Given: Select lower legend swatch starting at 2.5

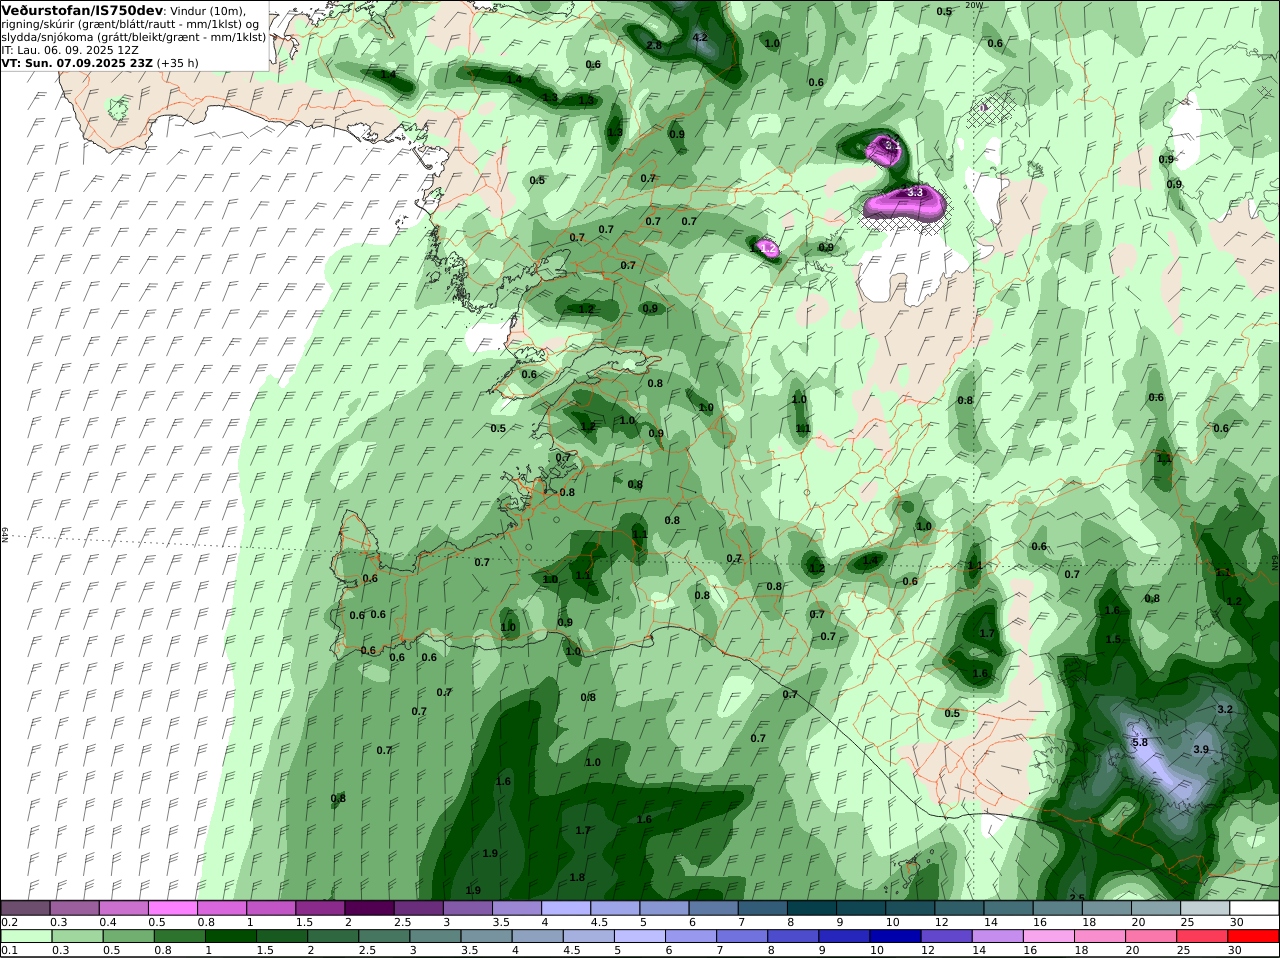Looking at the screenshot, I should coord(382,936).
